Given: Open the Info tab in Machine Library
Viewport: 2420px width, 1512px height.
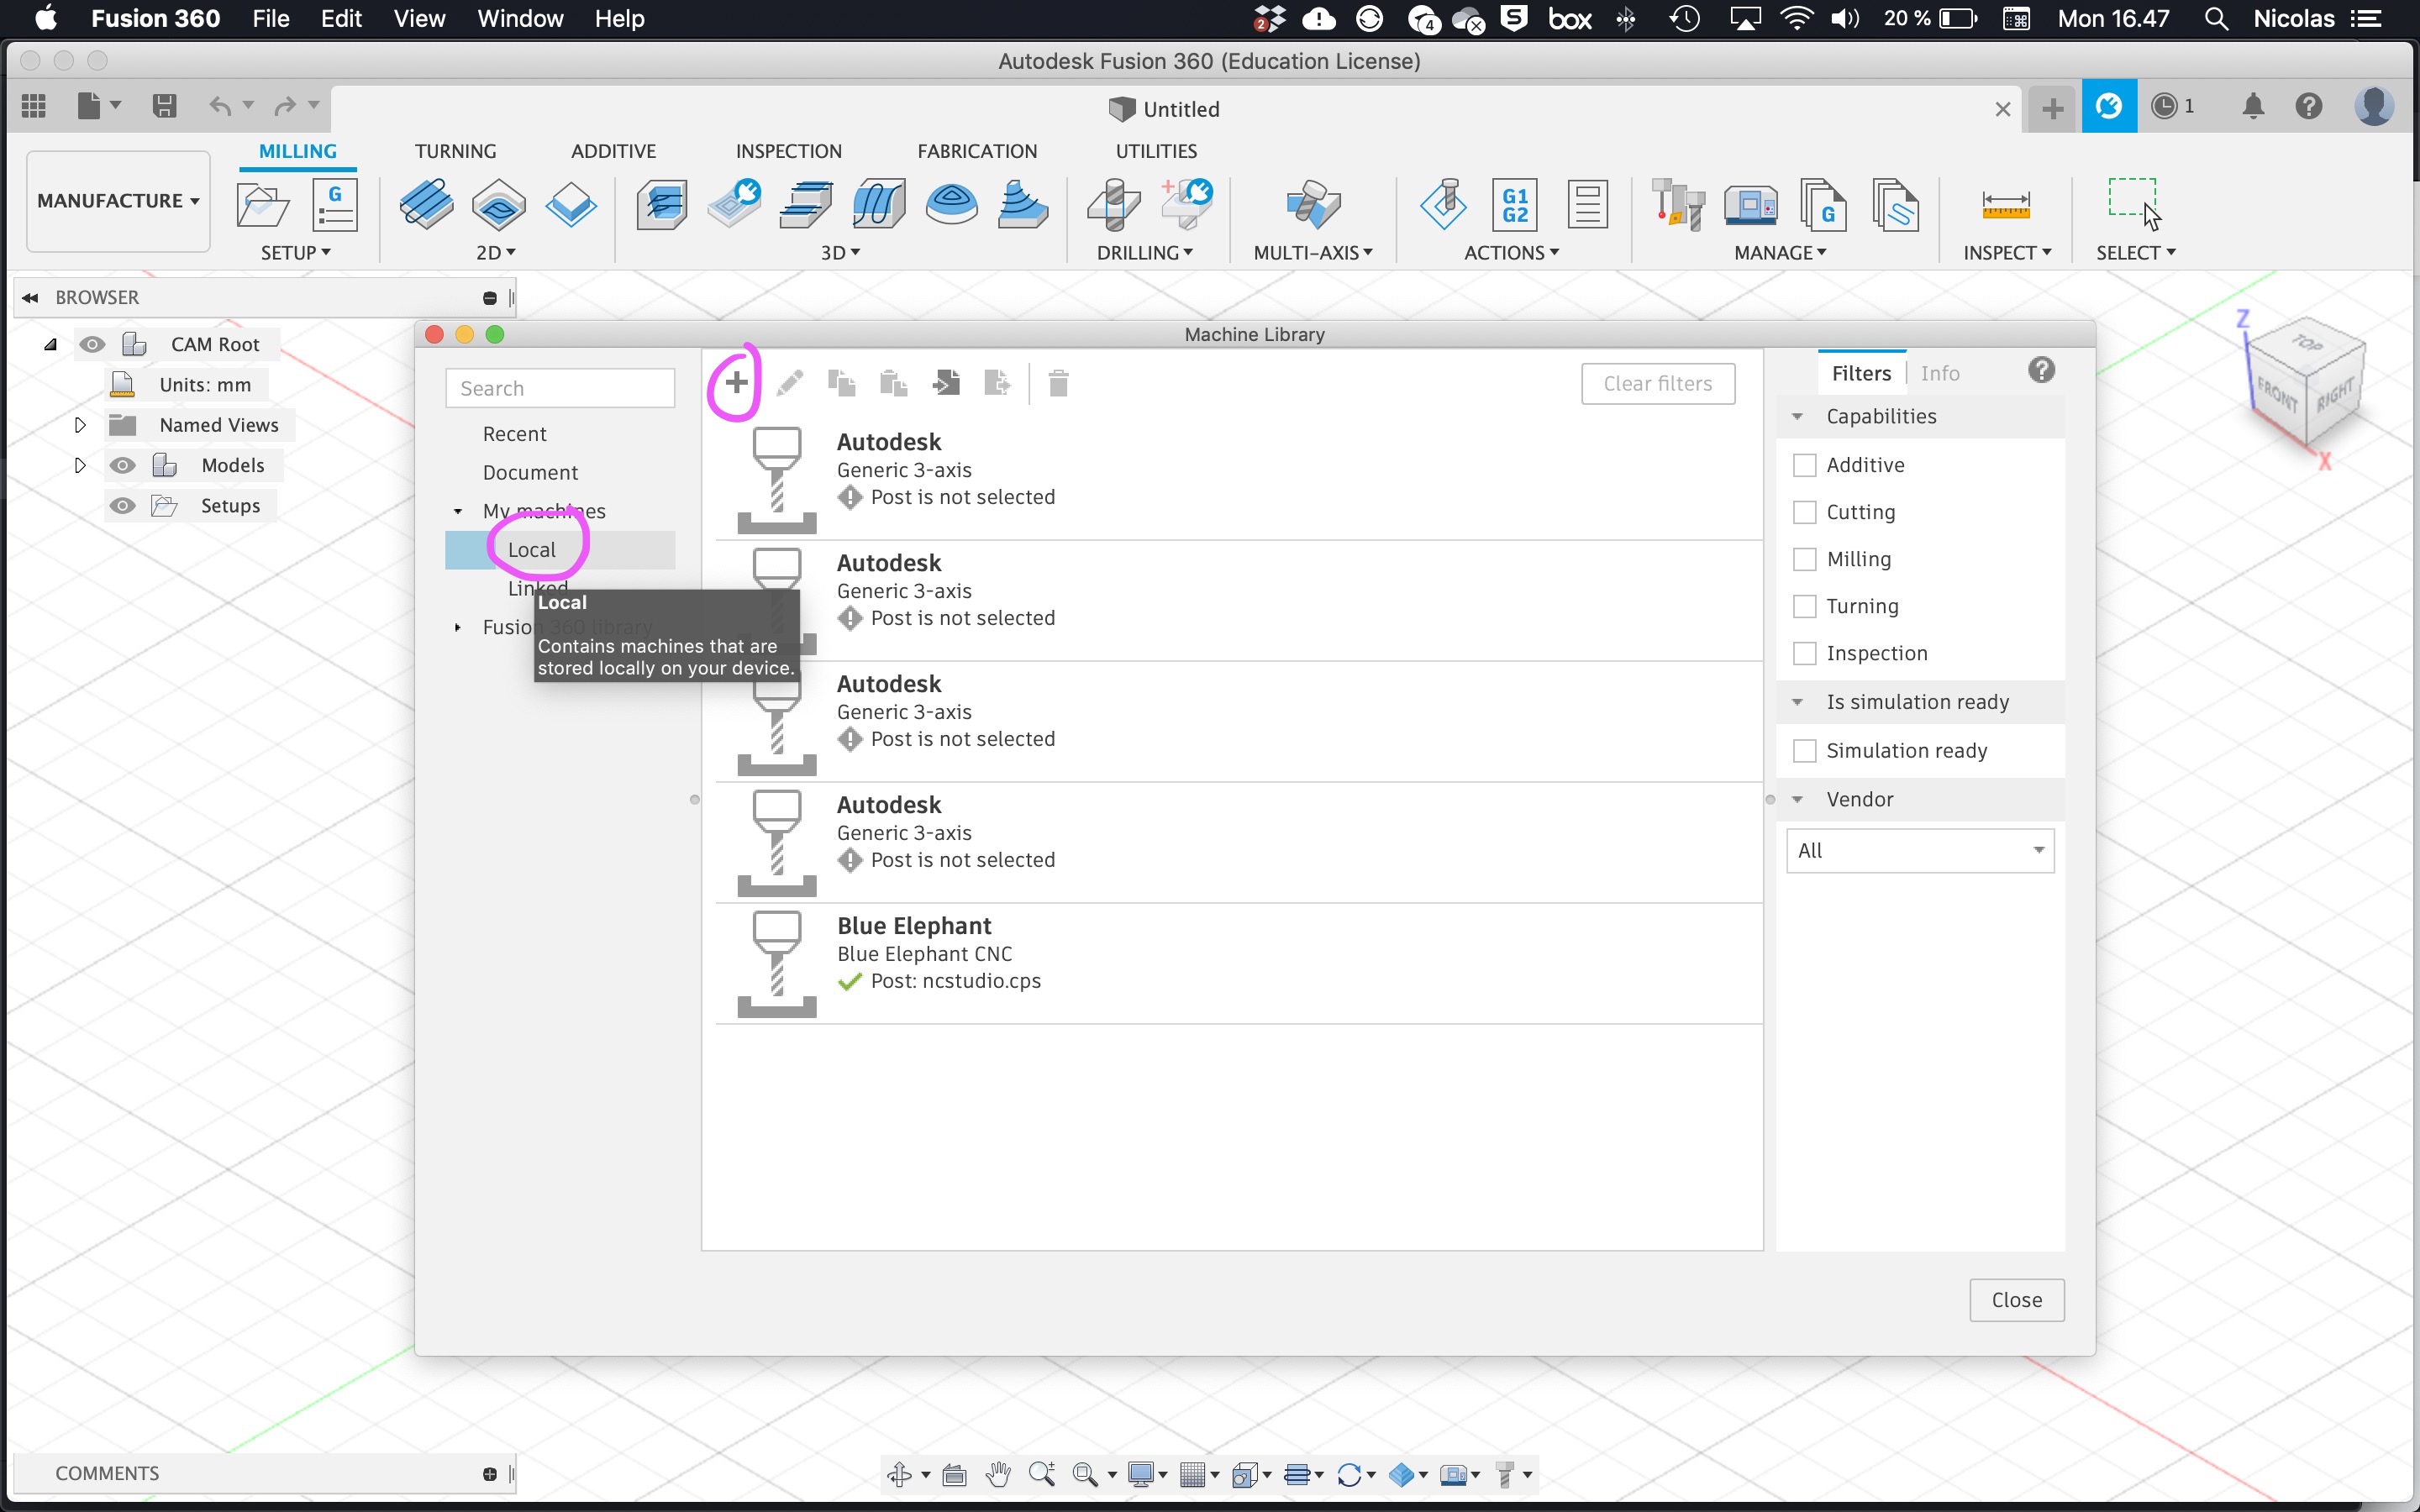Looking at the screenshot, I should 1939,373.
